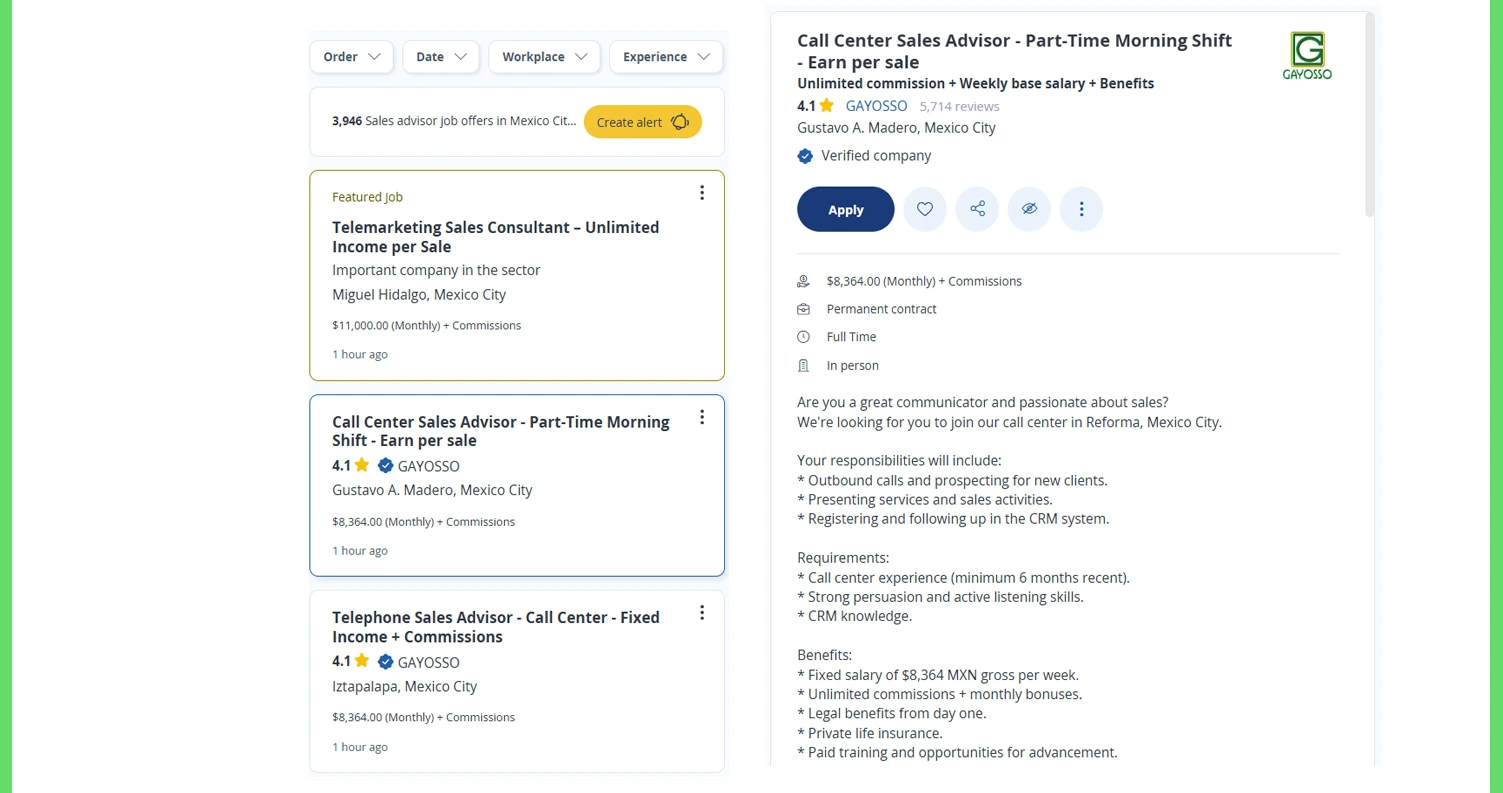Click the share icon next to Apply
1503x793 pixels.
point(977,209)
